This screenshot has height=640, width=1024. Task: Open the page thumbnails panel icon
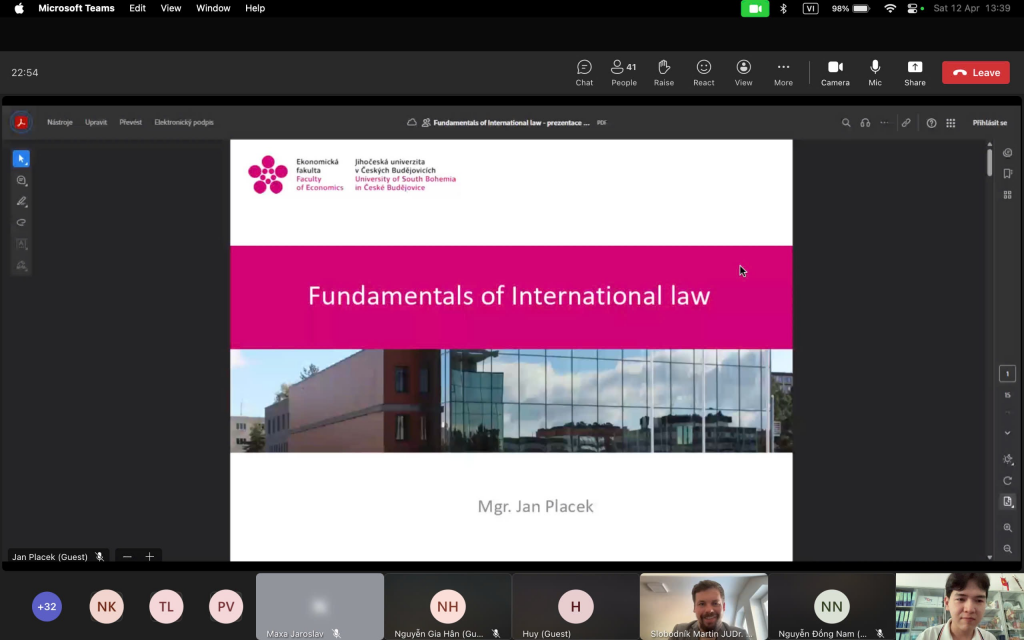click(1007, 195)
